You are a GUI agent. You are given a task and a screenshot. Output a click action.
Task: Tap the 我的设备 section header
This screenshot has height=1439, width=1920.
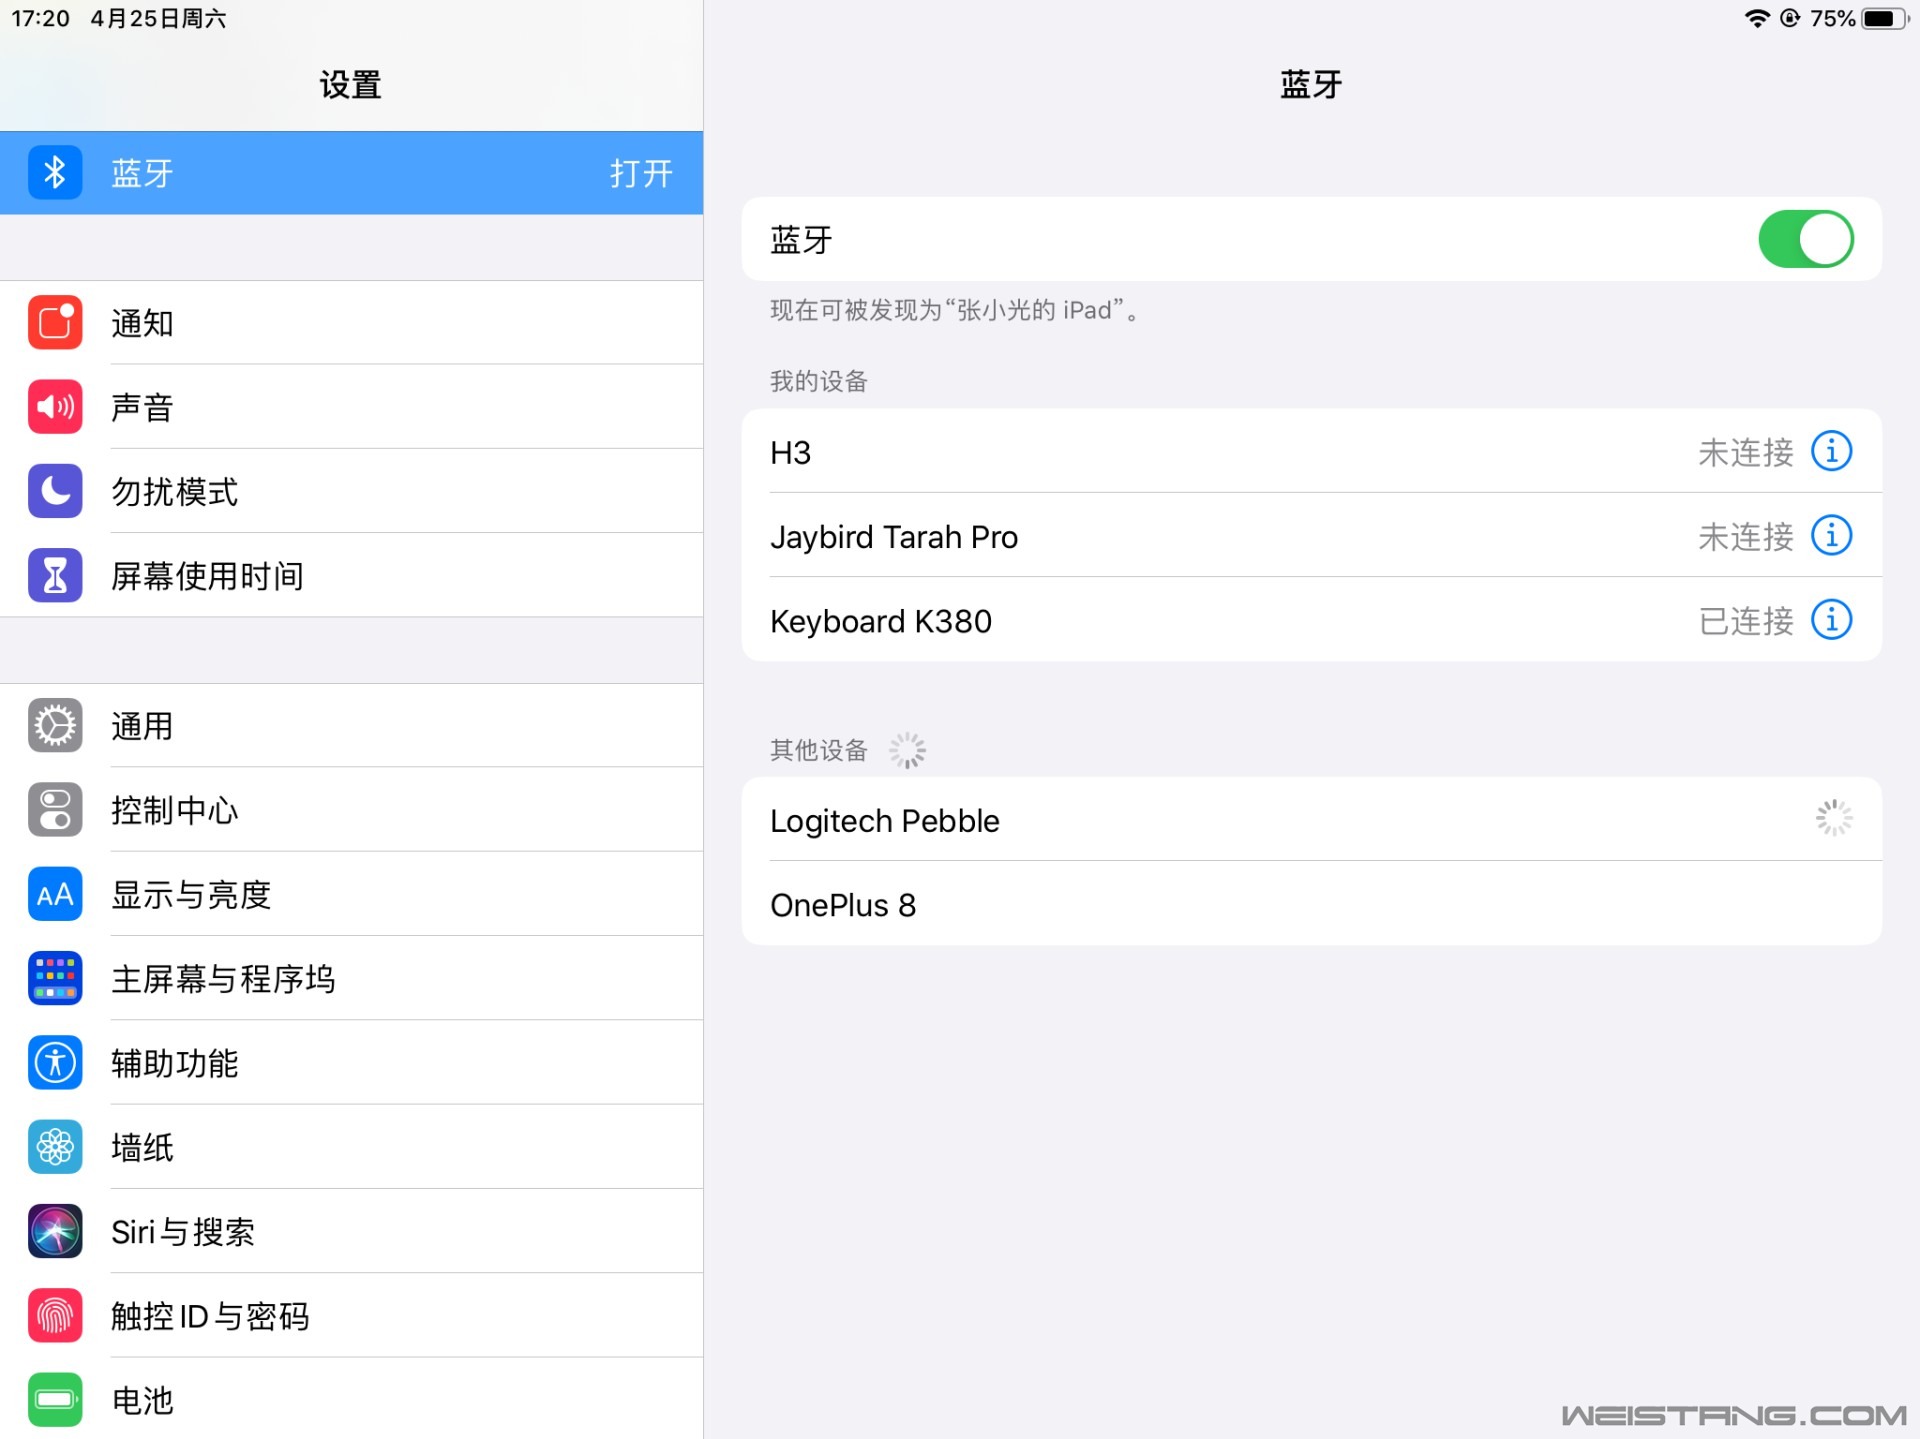[818, 381]
